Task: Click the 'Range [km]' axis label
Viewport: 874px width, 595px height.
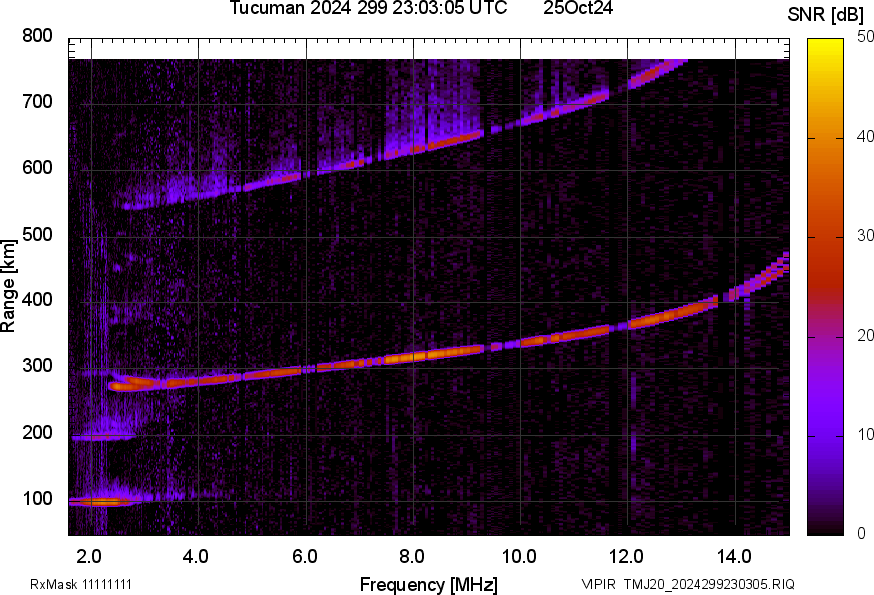Action: [8, 286]
